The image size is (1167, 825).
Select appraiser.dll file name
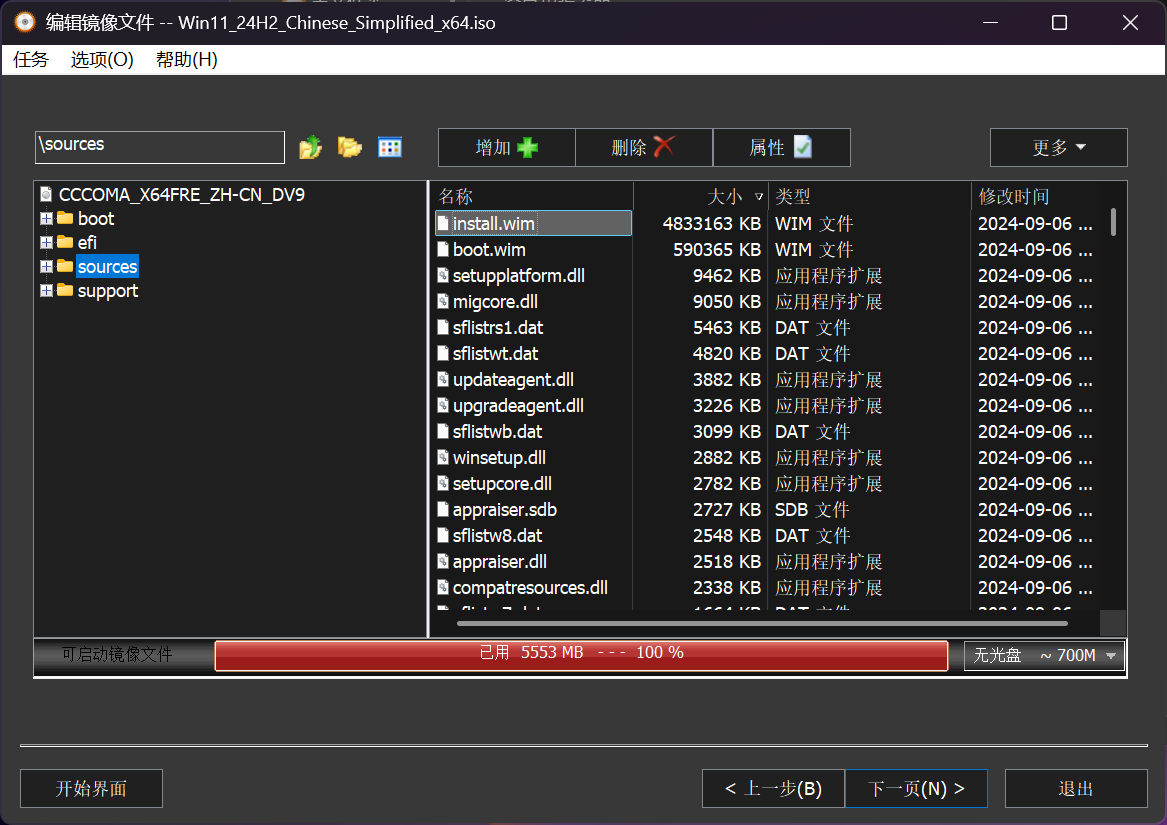tap(499, 562)
